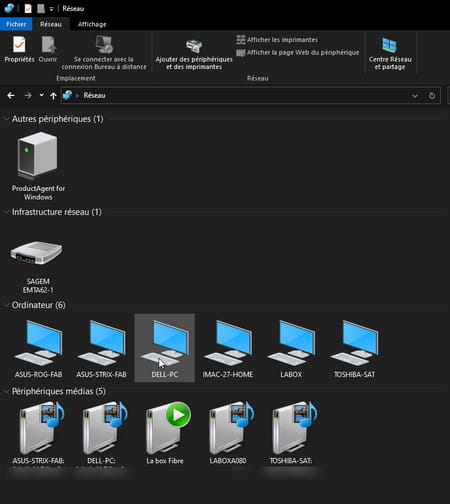Click quick access toolbar properties icon
450x504 pixels.
pos(28,8)
